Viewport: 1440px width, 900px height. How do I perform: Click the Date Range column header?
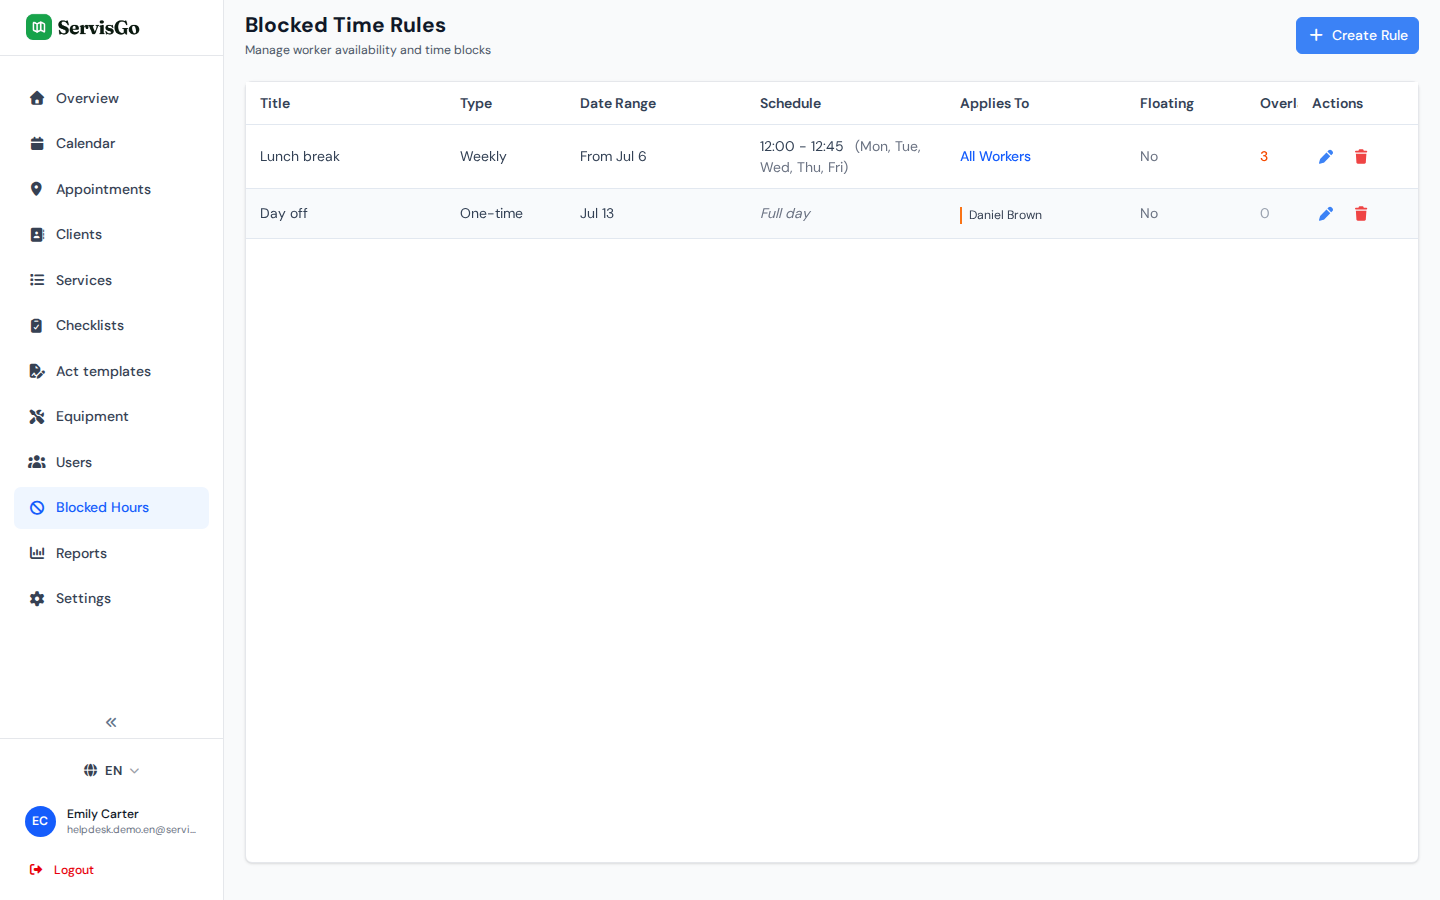pos(618,103)
